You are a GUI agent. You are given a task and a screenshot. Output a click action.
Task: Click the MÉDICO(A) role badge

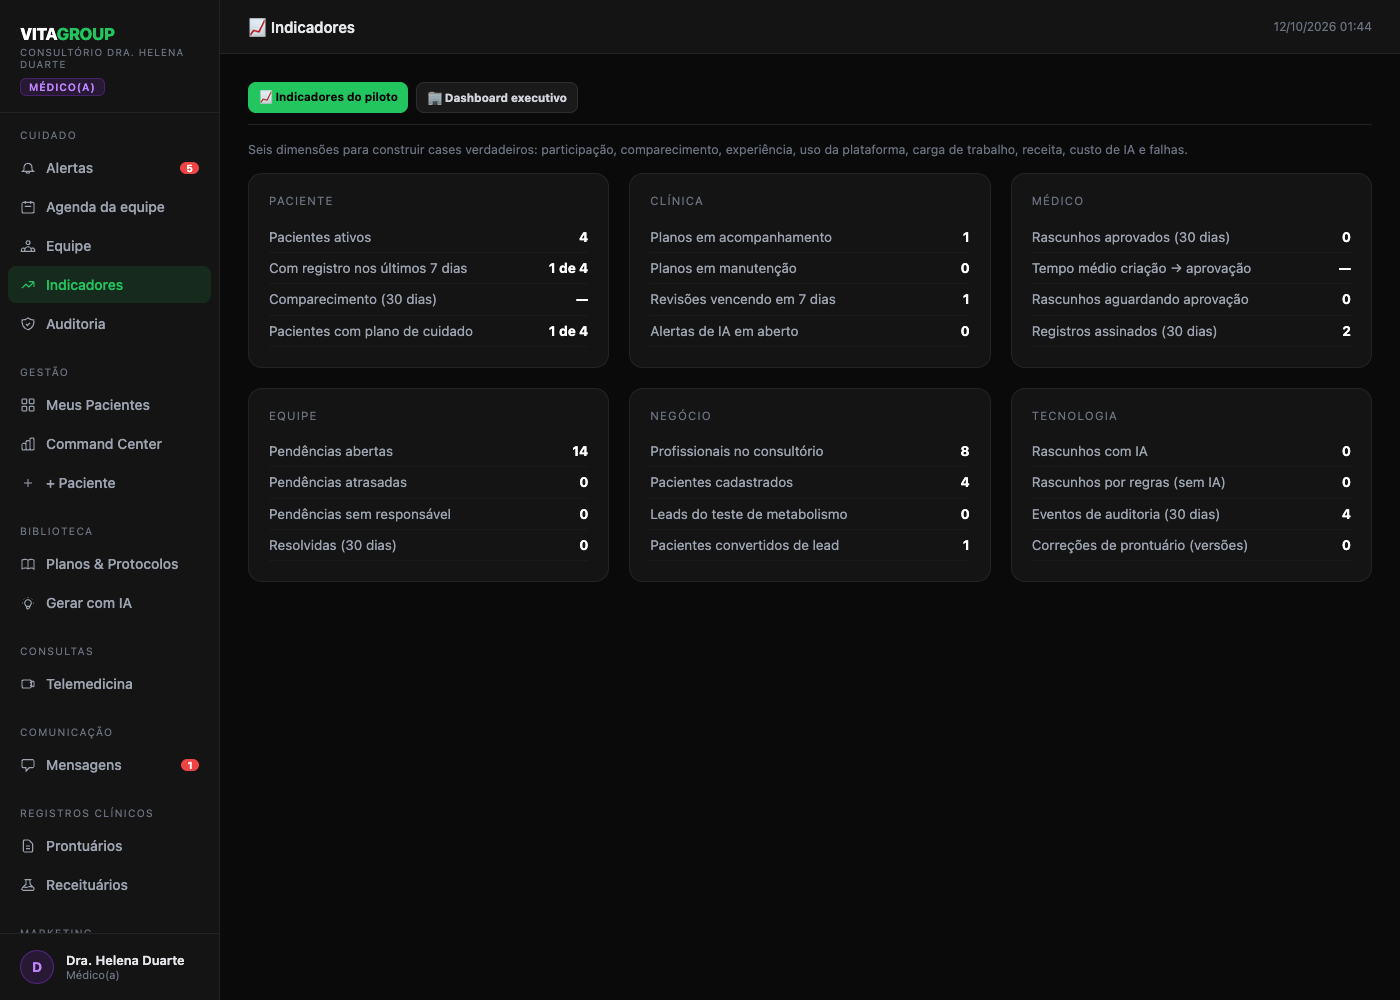coord(62,87)
